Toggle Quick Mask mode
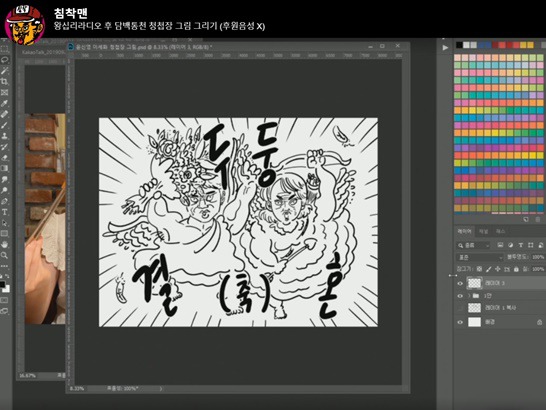This screenshot has width=546, height=410. click(x=5, y=300)
